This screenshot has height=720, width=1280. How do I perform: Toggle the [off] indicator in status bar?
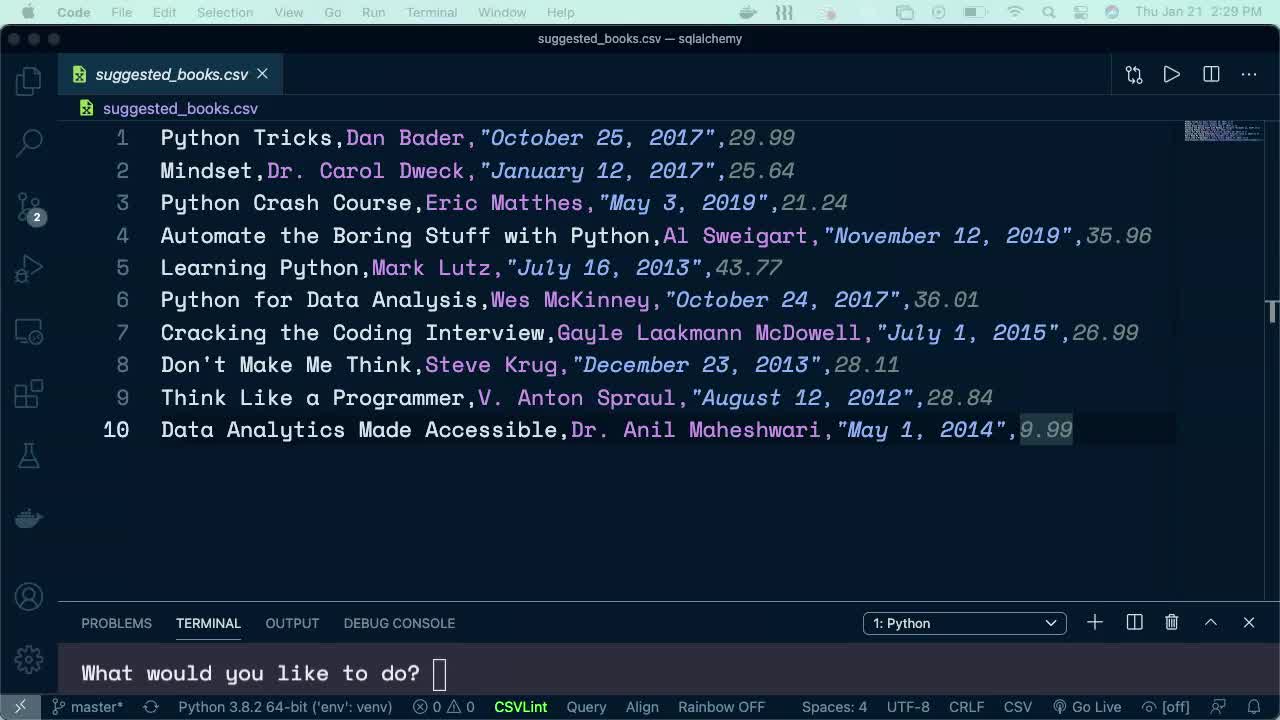1166,707
